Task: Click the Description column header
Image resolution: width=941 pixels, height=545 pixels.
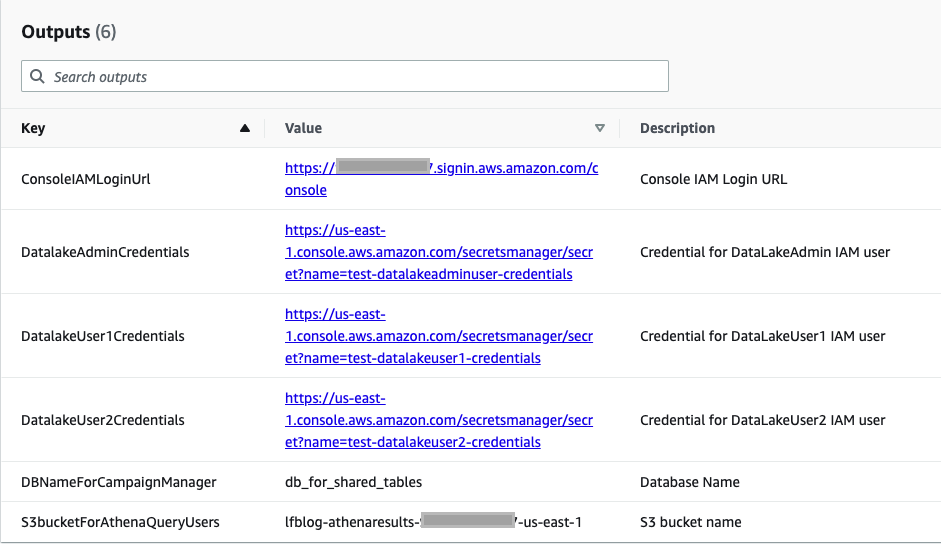Action: (677, 128)
